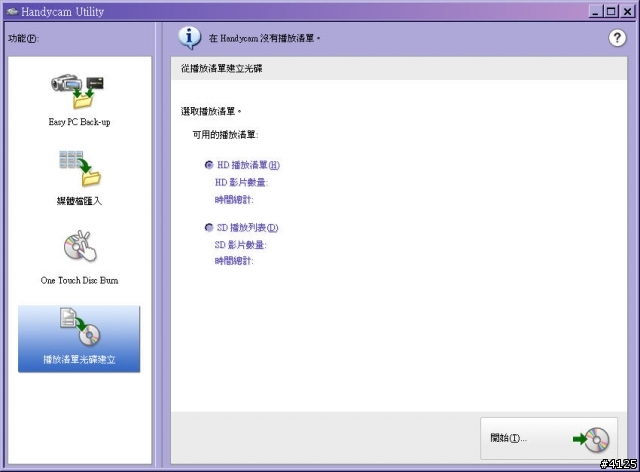Open help via the question mark icon

click(x=617, y=38)
